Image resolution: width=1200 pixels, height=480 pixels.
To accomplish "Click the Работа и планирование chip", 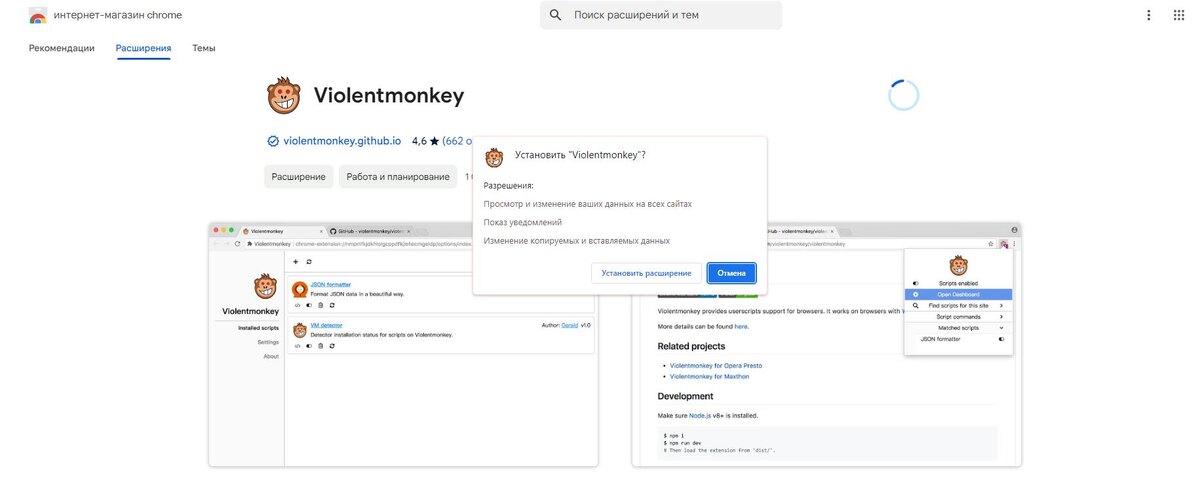I will pyautogui.click(x=398, y=177).
